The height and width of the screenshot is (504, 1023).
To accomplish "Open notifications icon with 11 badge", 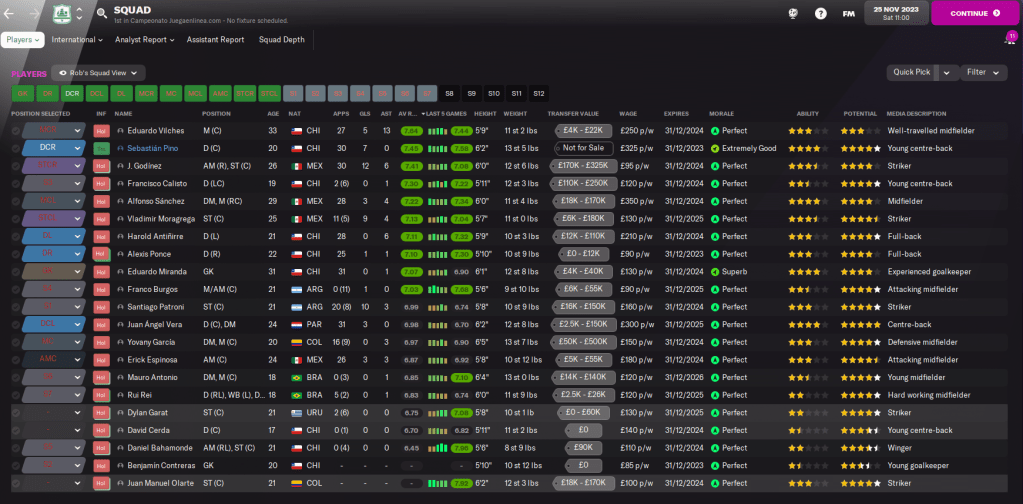I will 1009,39.
